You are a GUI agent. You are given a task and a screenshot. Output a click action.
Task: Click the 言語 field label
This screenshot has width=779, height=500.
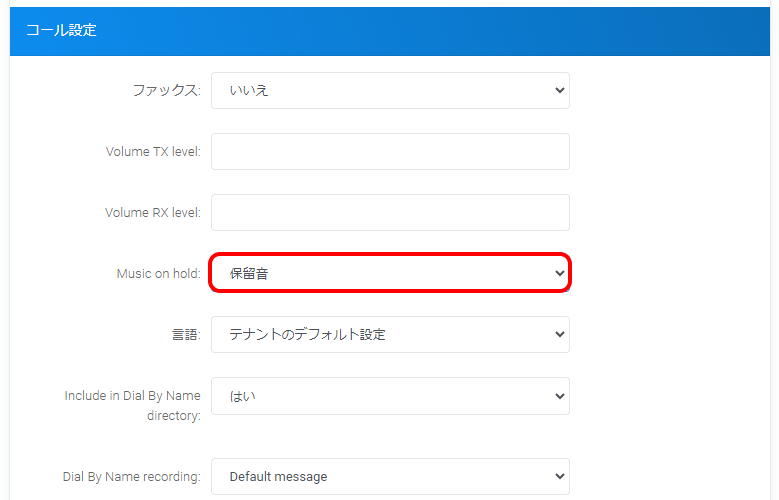(x=185, y=335)
